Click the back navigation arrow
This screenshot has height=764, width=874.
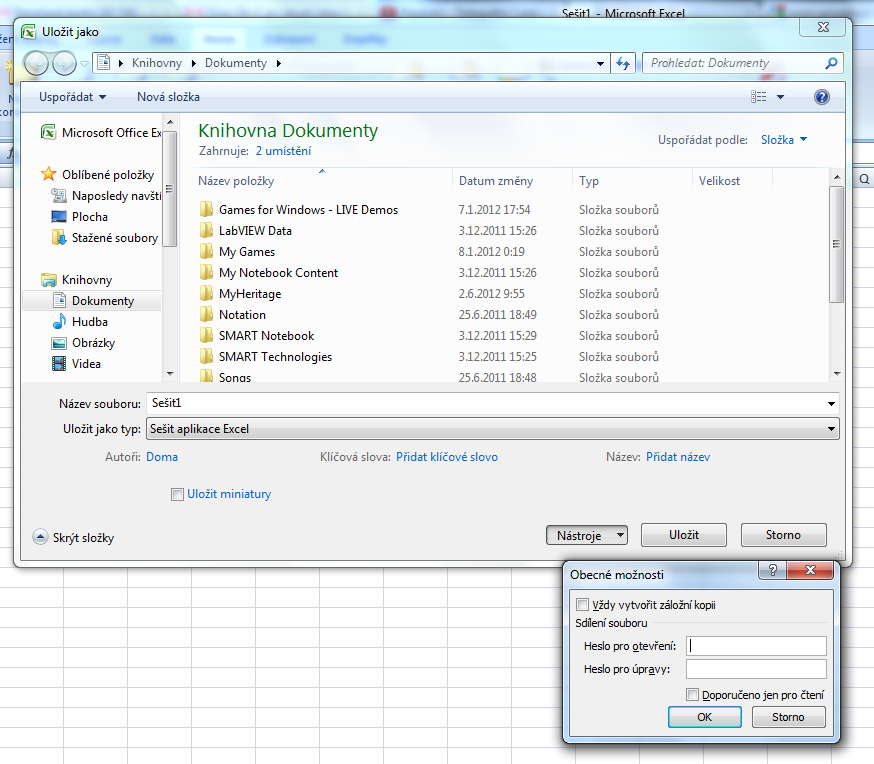[x=36, y=63]
